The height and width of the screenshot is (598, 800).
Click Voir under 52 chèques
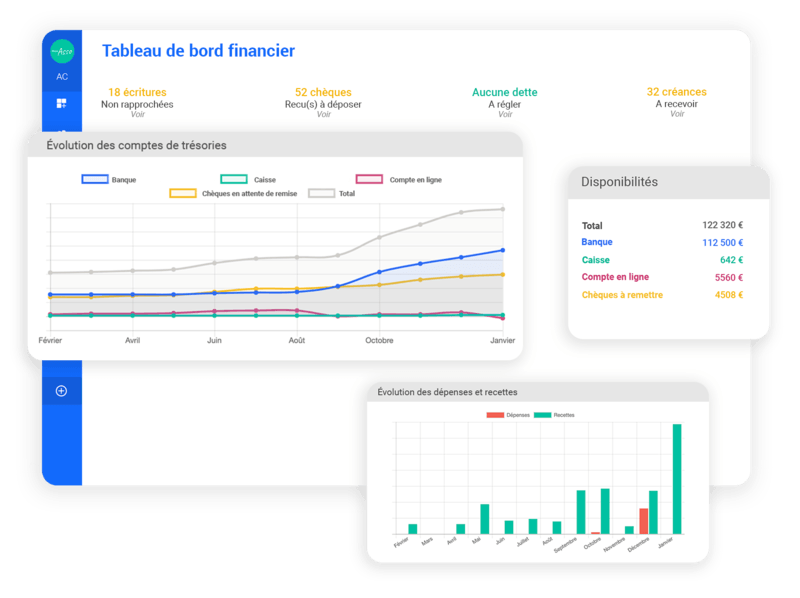tap(323, 114)
